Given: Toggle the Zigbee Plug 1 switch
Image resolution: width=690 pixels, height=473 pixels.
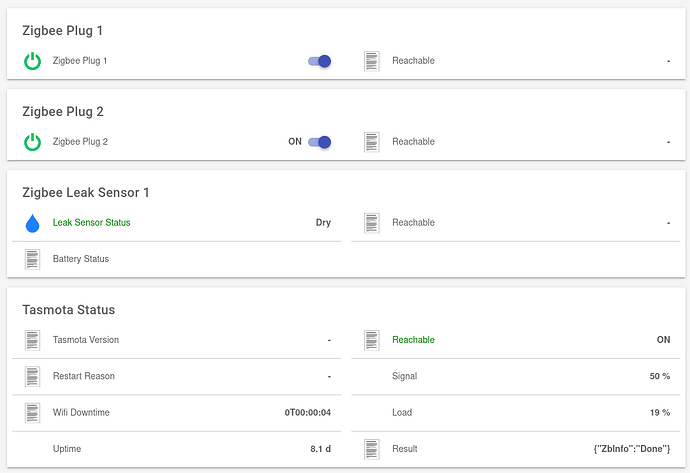Looking at the screenshot, I should click(x=320, y=61).
